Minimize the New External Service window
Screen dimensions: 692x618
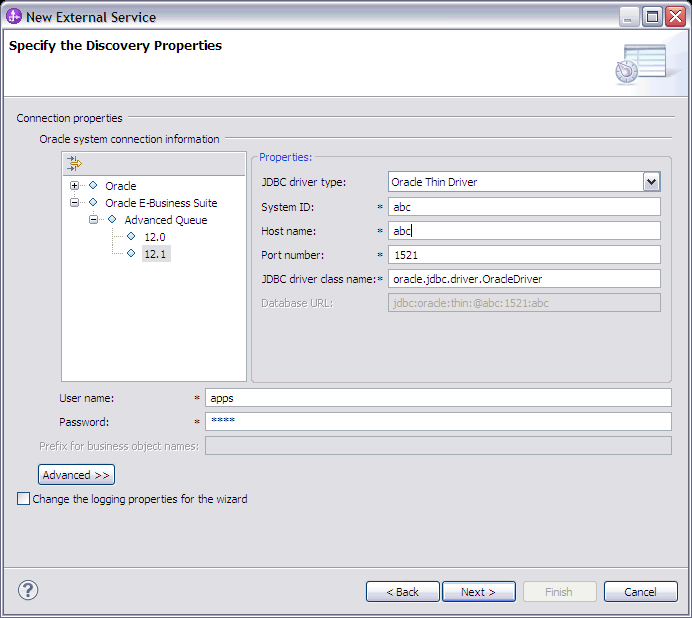(629, 17)
